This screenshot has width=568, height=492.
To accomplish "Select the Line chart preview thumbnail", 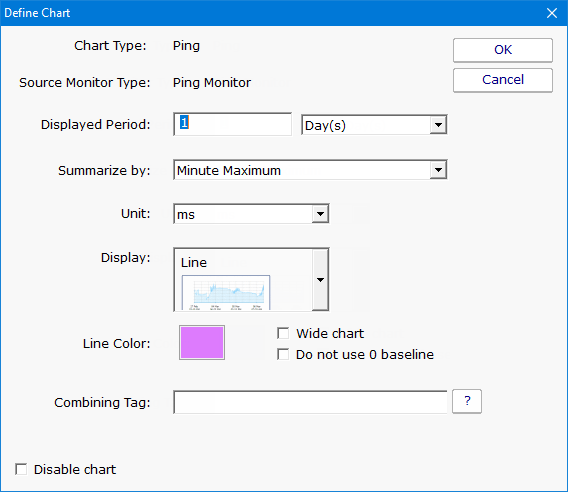I will click(x=226, y=293).
